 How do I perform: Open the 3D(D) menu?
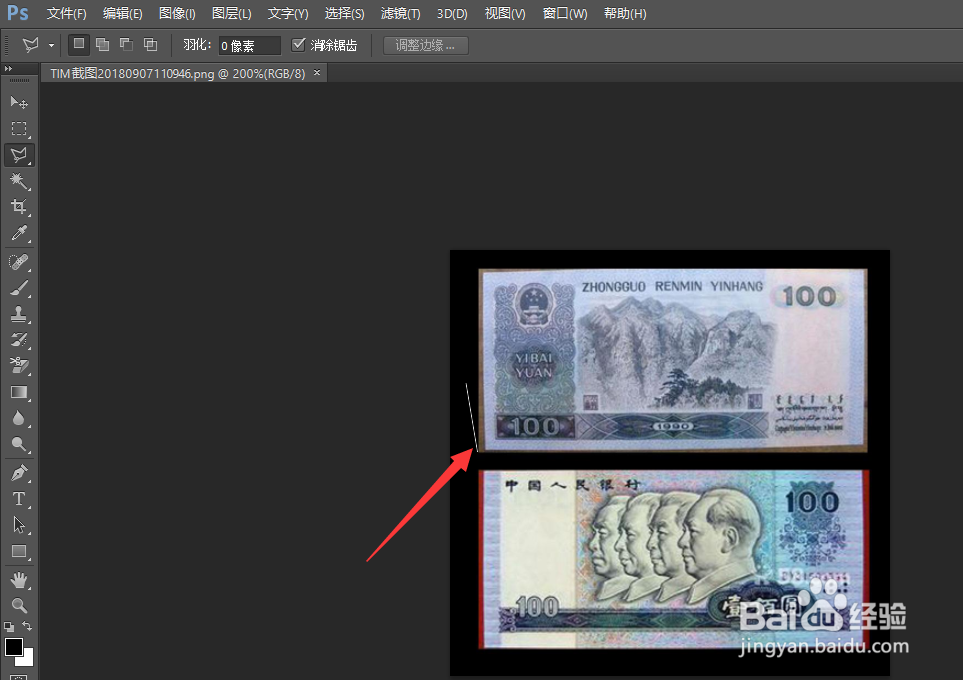click(452, 14)
